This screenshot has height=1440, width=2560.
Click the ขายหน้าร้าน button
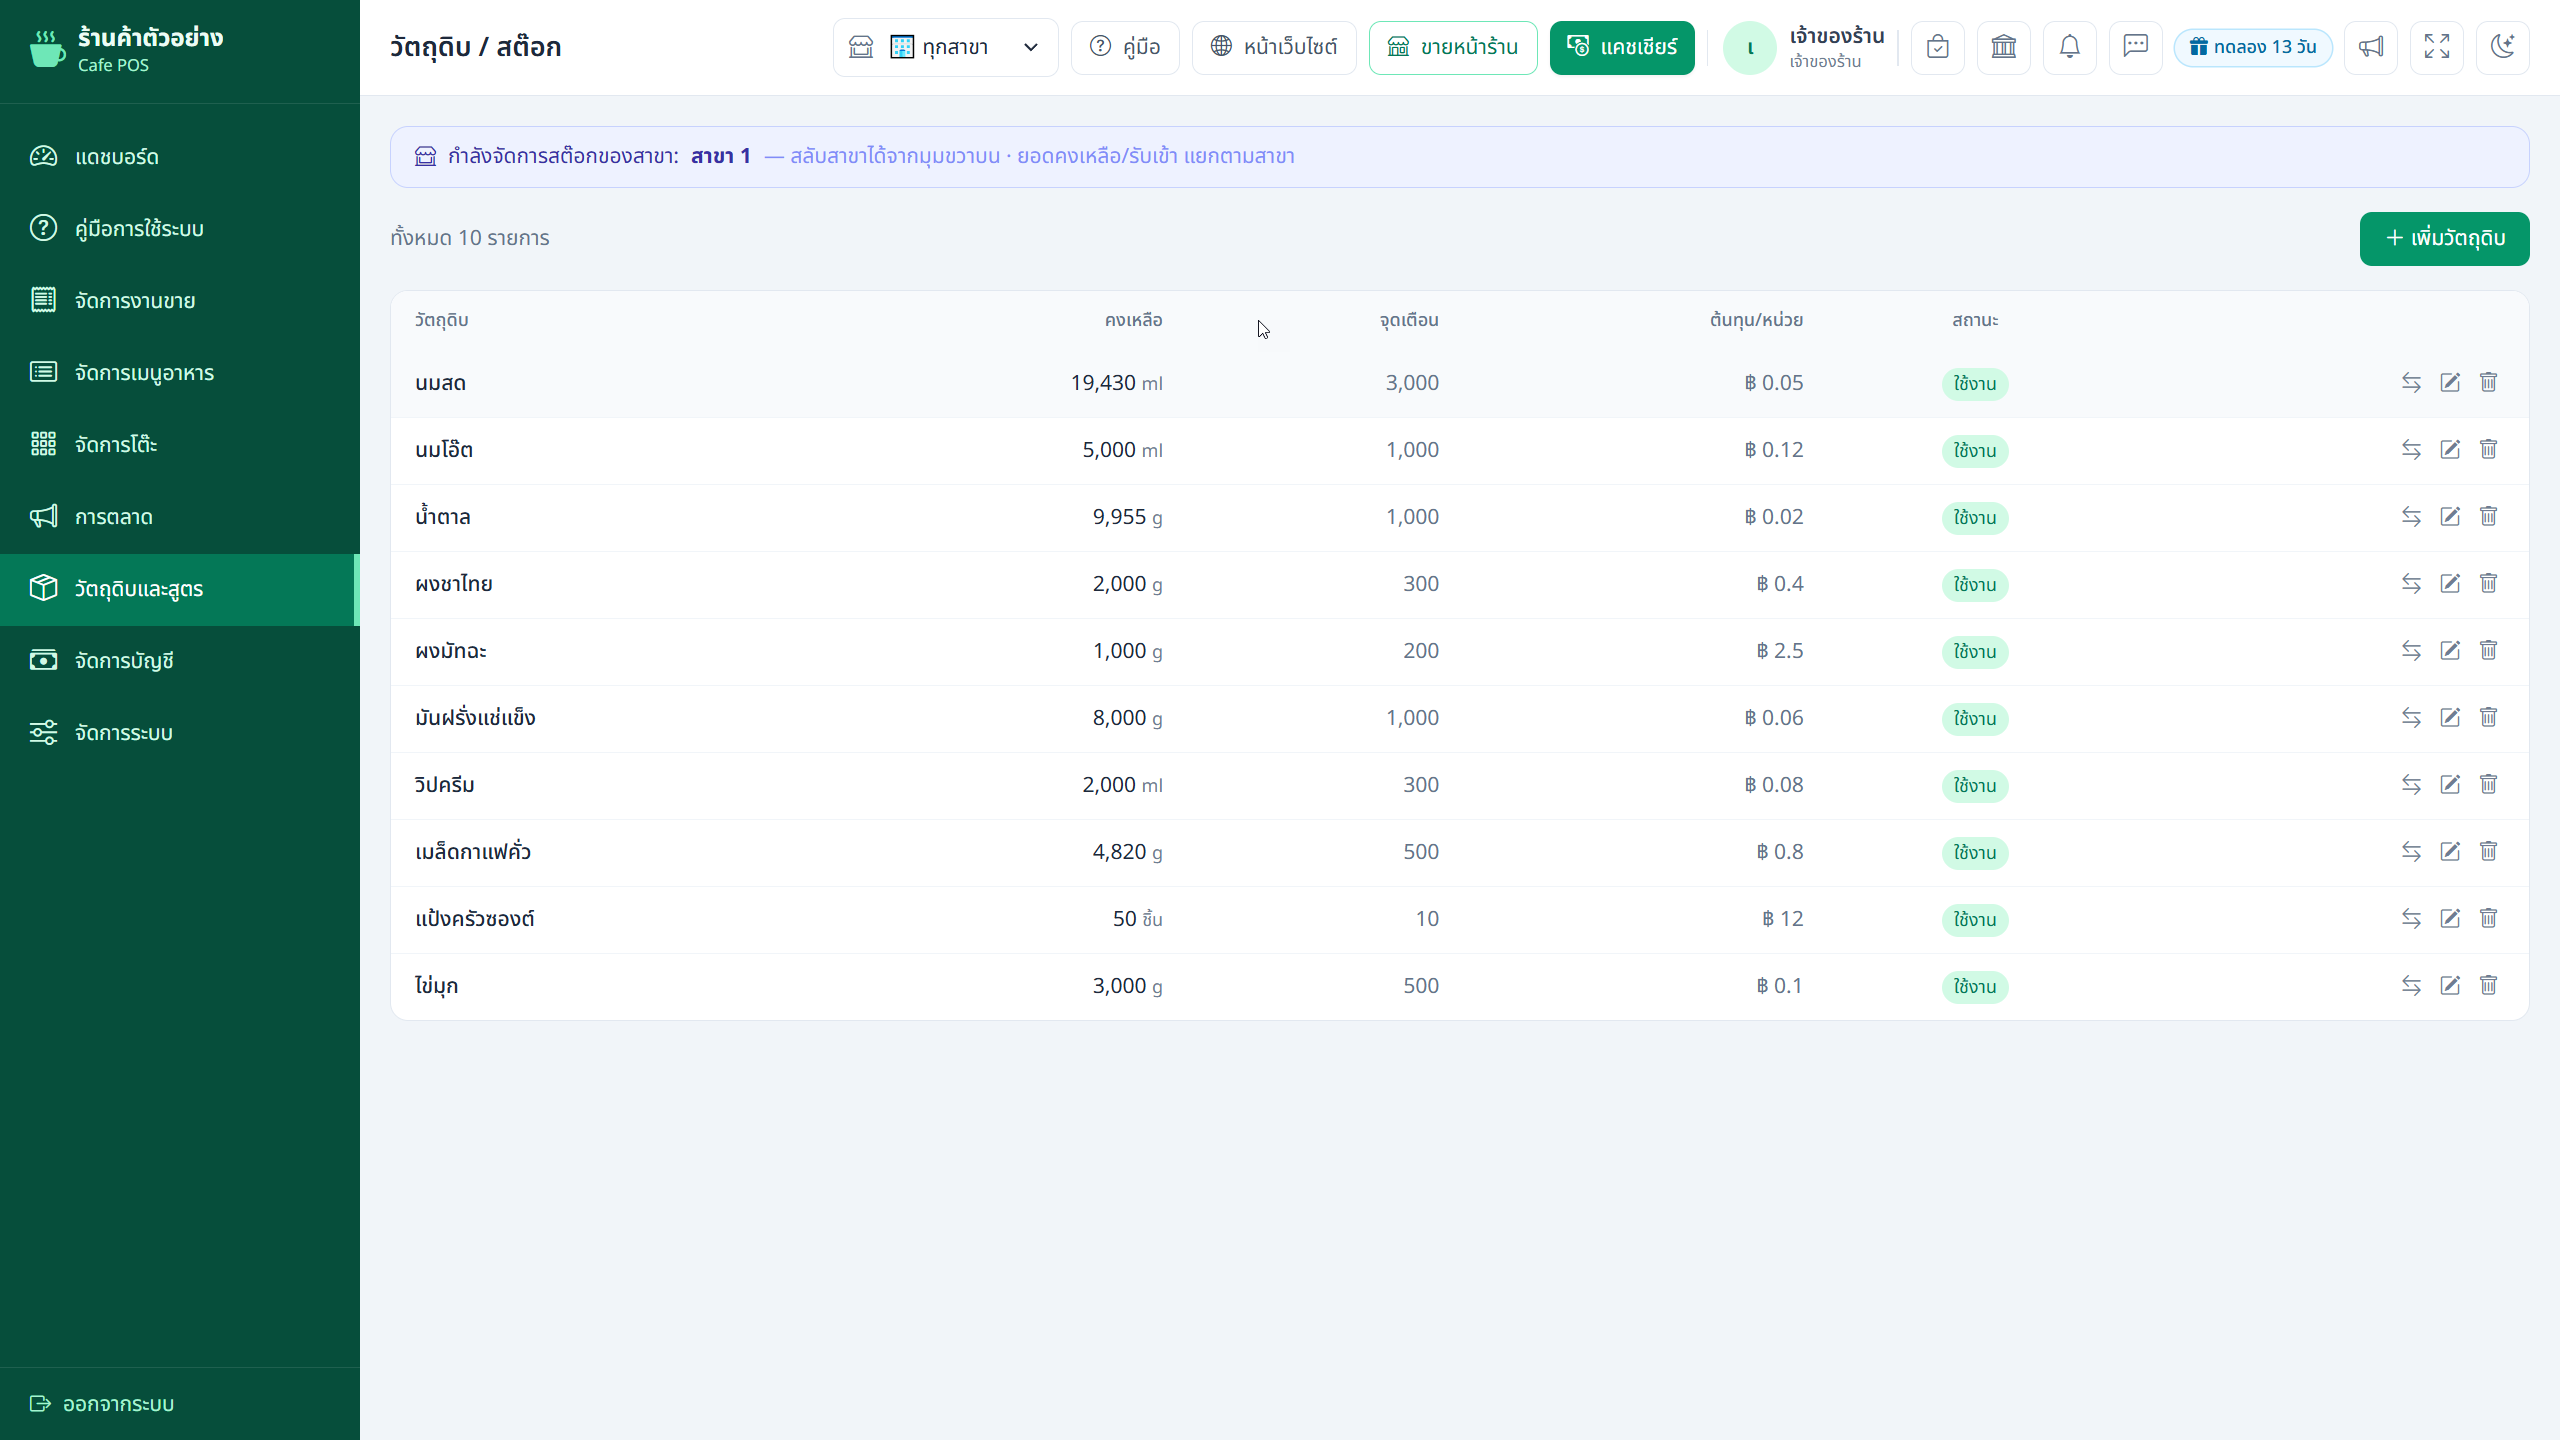click(1453, 47)
